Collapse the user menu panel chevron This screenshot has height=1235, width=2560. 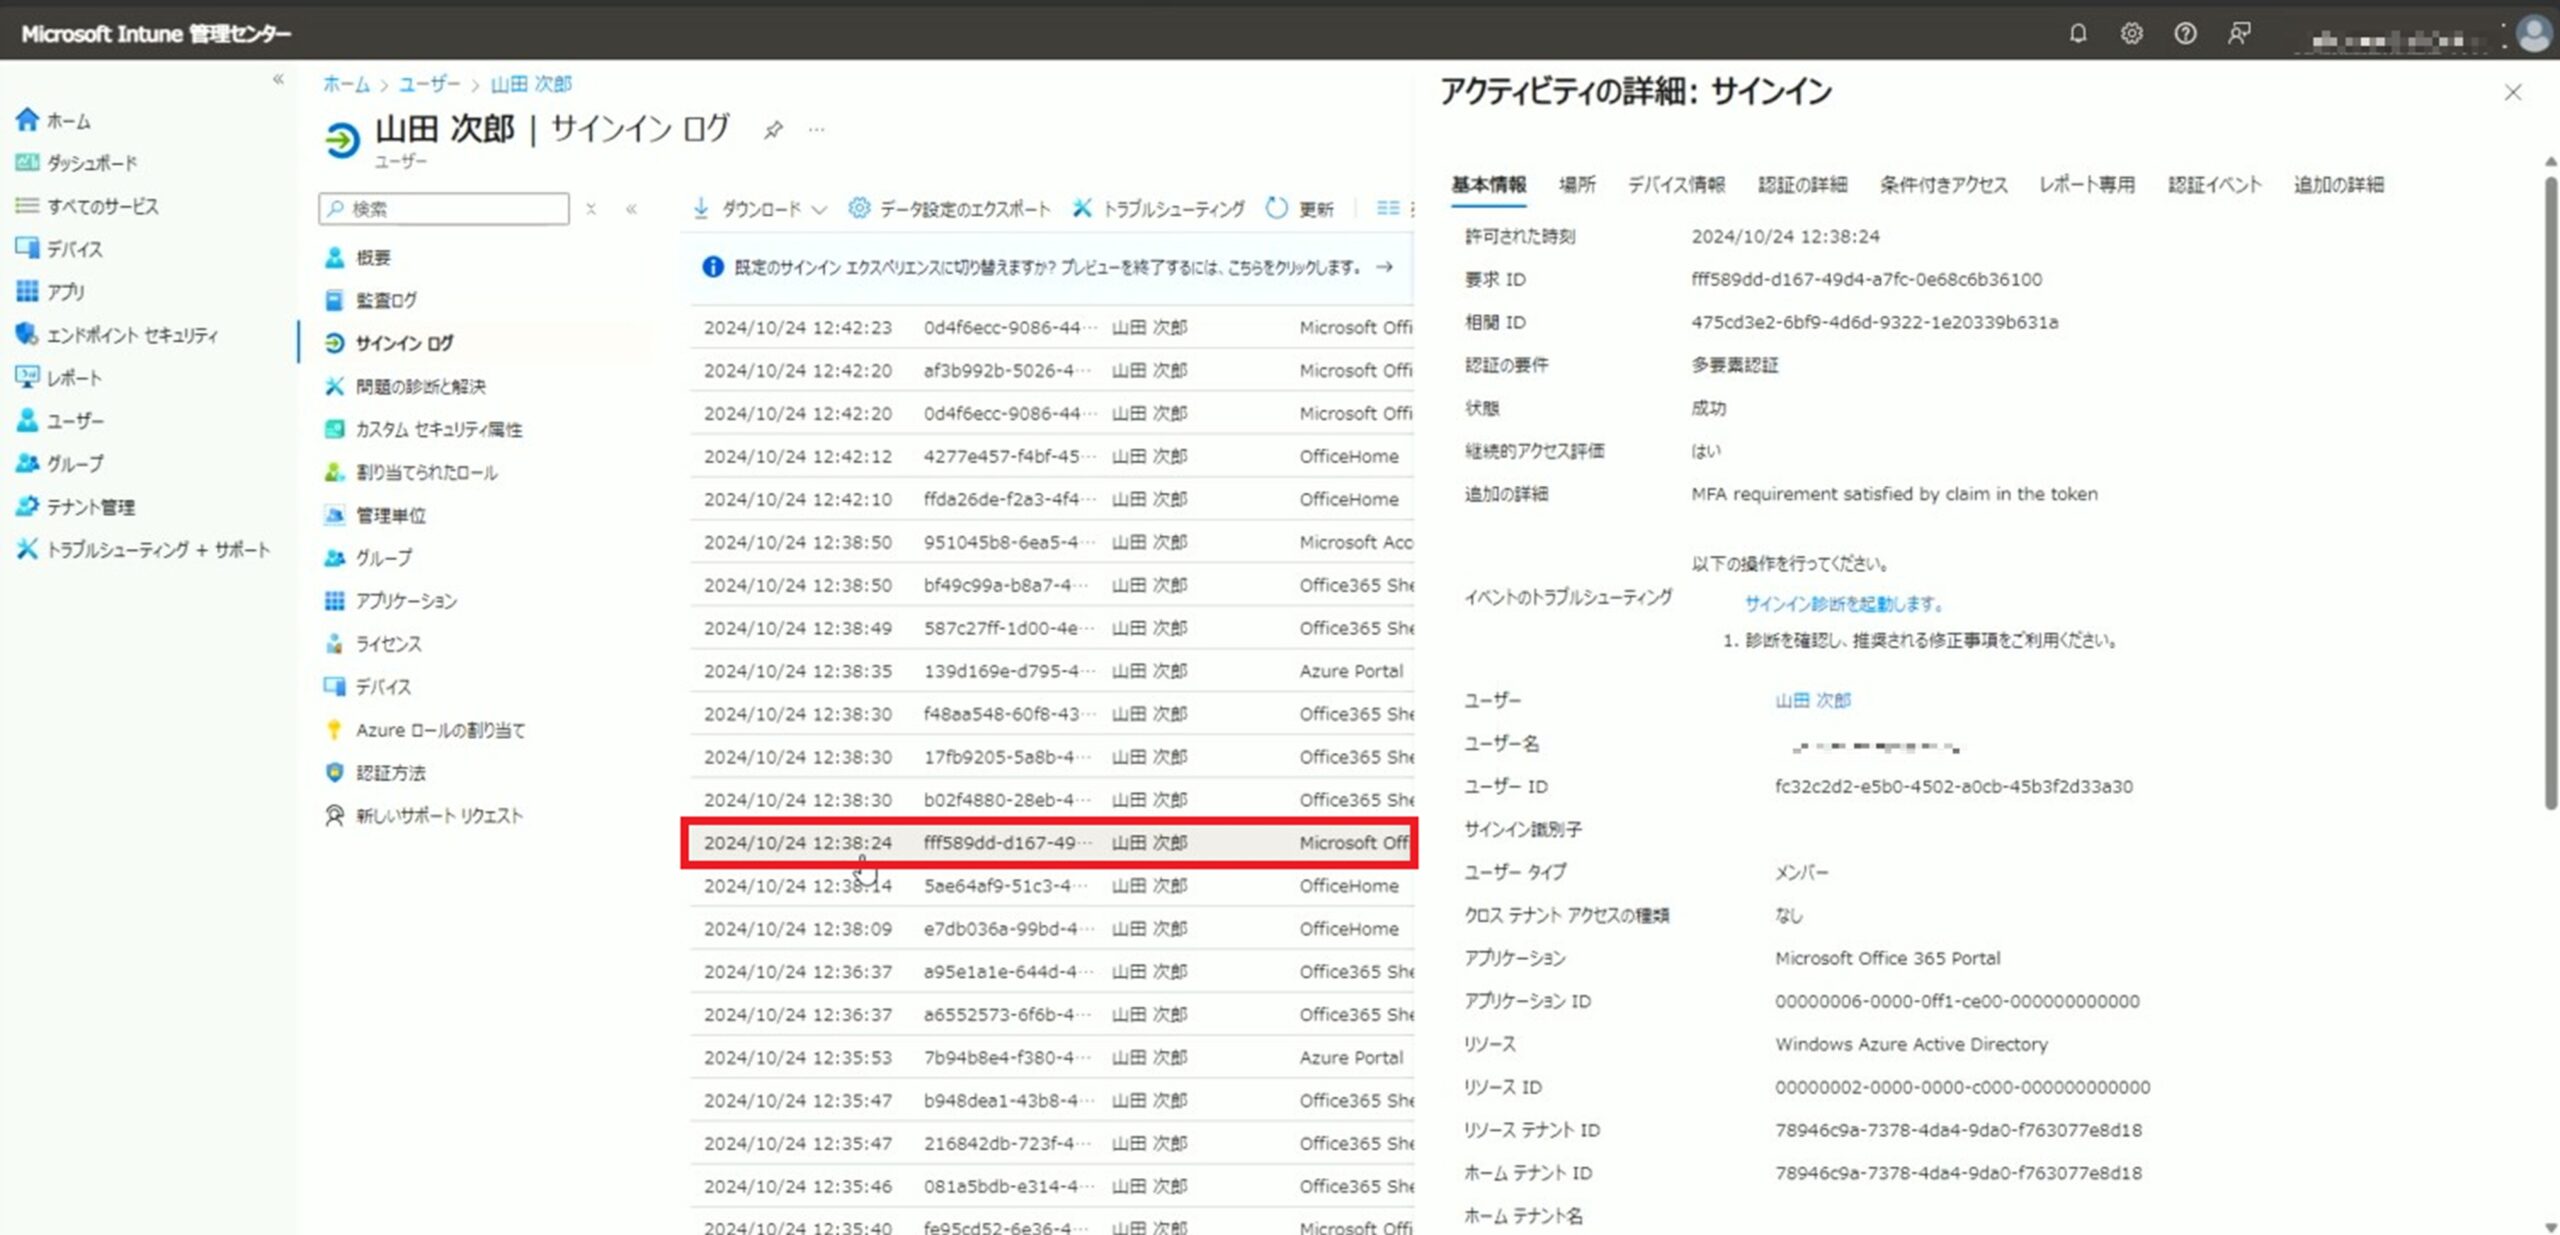pyautogui.click(x=632, y=209)
